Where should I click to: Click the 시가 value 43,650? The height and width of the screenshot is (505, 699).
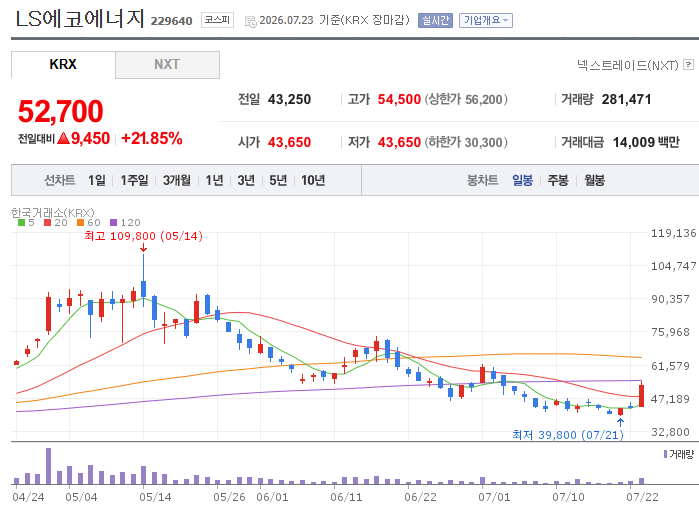pos(289,142)
